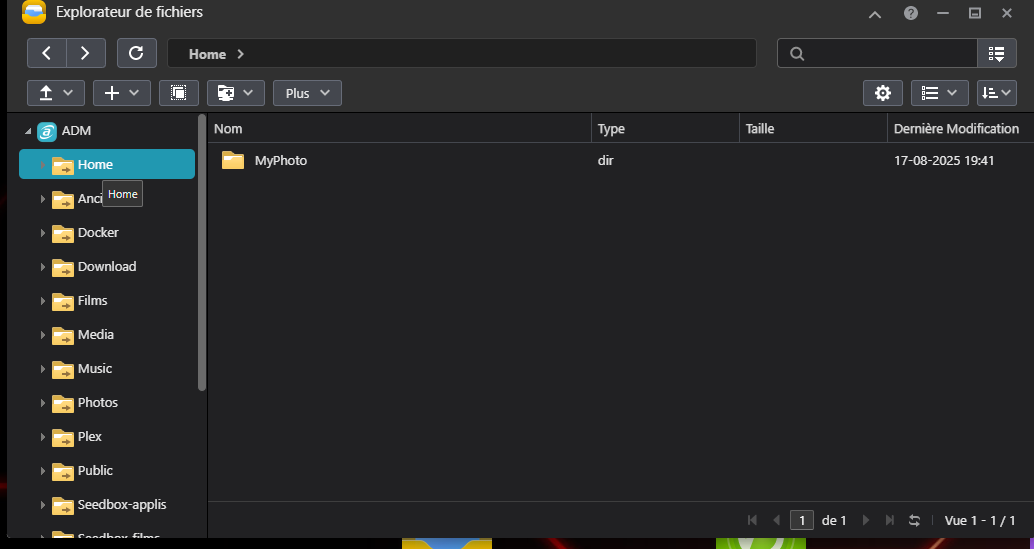This screenshot has height=549, width=1034.
Task: Select the Plex folder
Action: pyautogui.click(x=90, y=436)
